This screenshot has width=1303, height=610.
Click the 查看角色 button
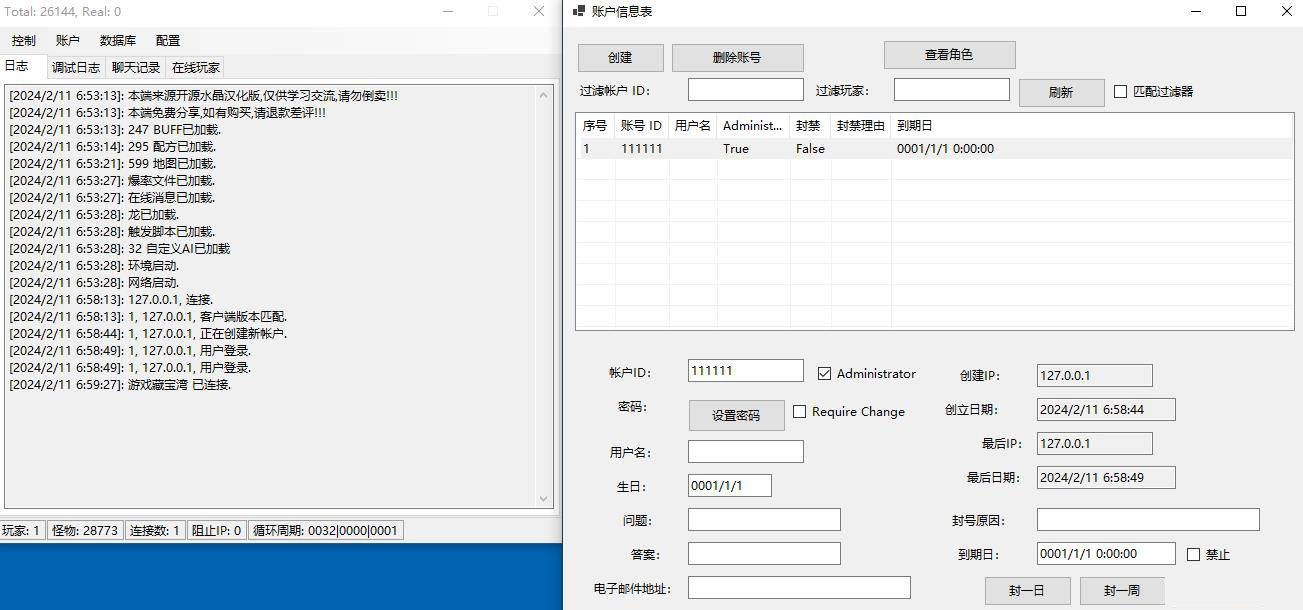pyautogui.click(x=949, y=55)
